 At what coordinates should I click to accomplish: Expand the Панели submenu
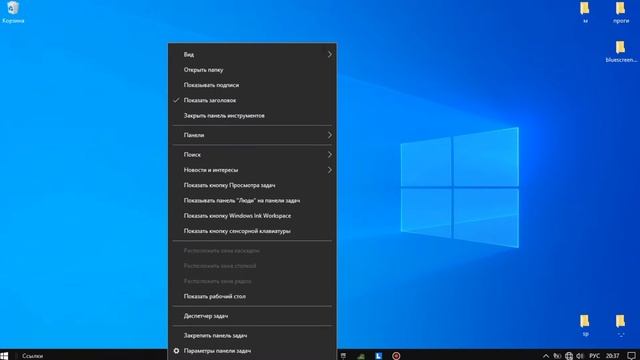[252, 135]
